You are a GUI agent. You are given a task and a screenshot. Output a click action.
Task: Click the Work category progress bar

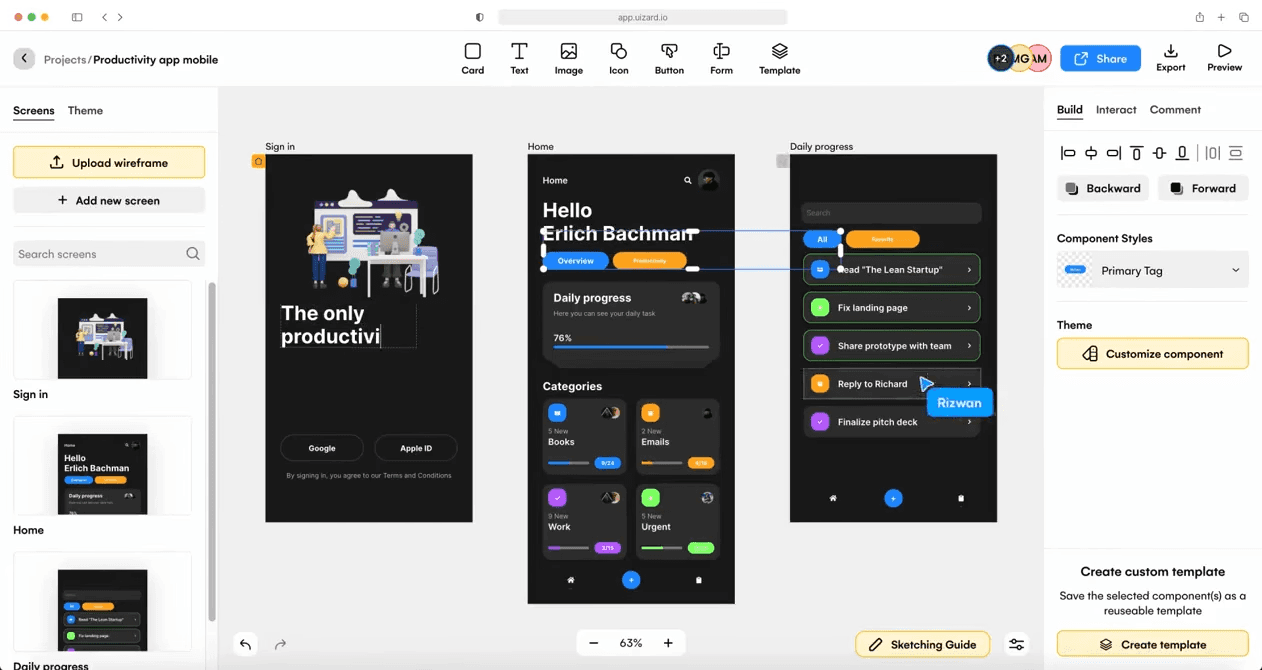pos(568,548)
